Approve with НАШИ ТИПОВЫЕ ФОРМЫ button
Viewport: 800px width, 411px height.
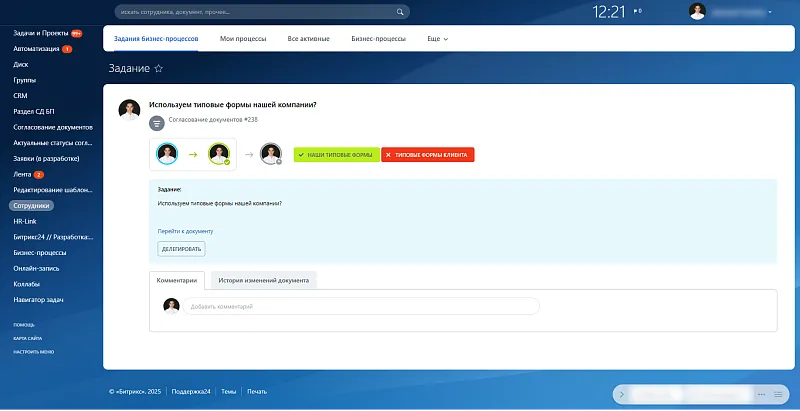point(337,155)
